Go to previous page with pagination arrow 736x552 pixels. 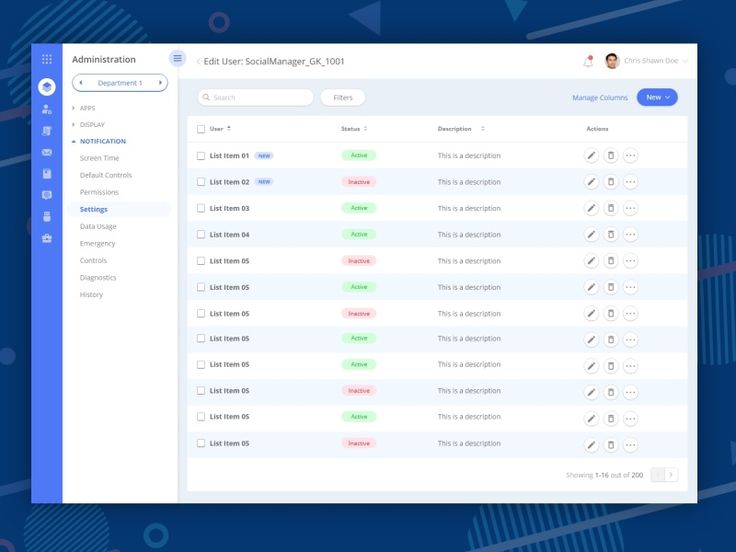(658, 475)
